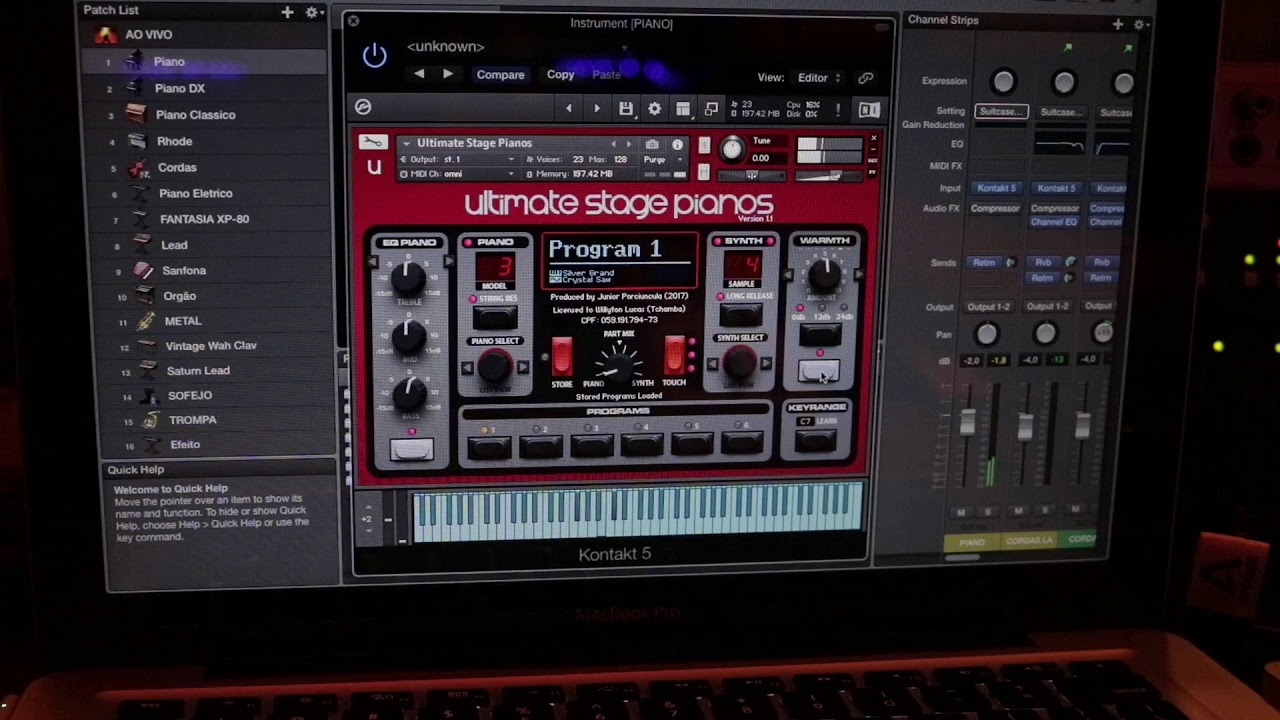Toggle the Long Release button
Screen dimensions: 1280x720
(x=741, y=314)
